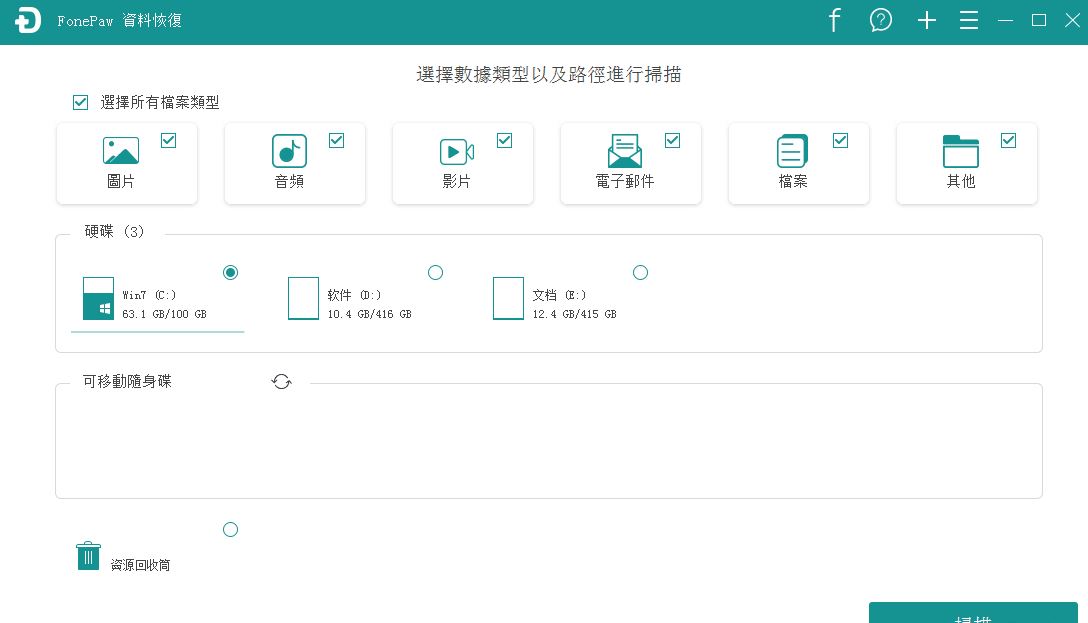Click the 電子郵件 label text
1088x623 pixels.
pyautogui.click(x=624, y=181)
